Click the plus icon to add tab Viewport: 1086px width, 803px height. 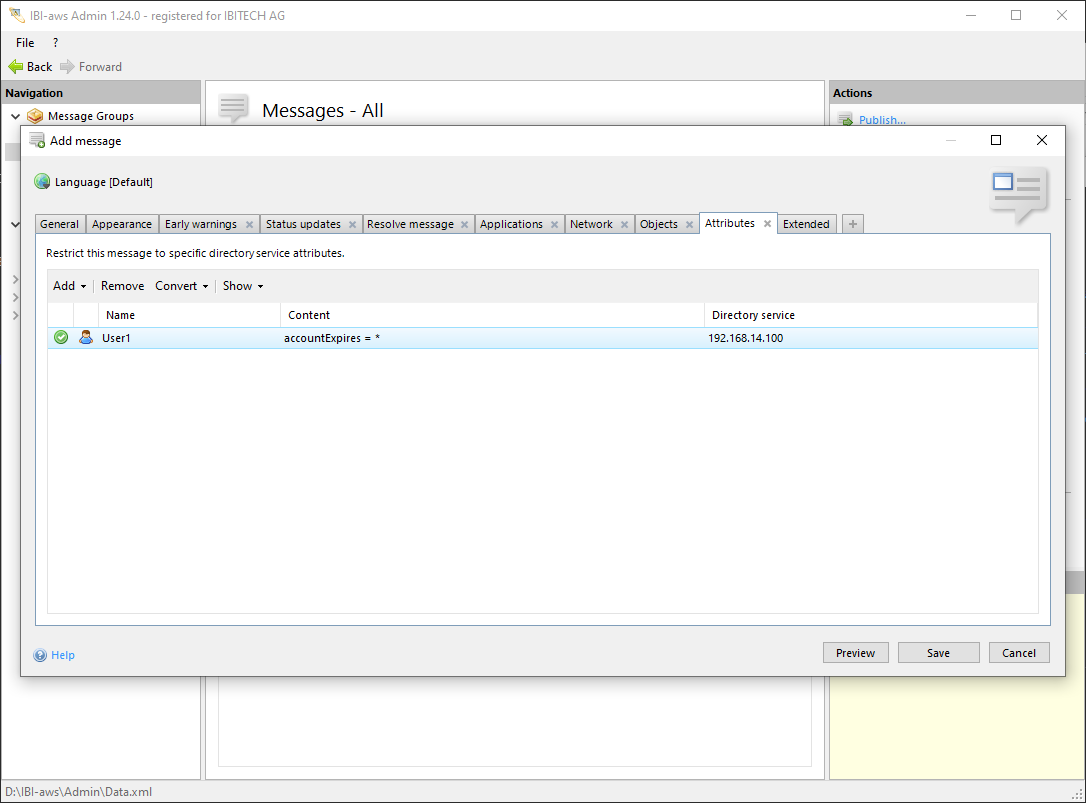(853, 224)
